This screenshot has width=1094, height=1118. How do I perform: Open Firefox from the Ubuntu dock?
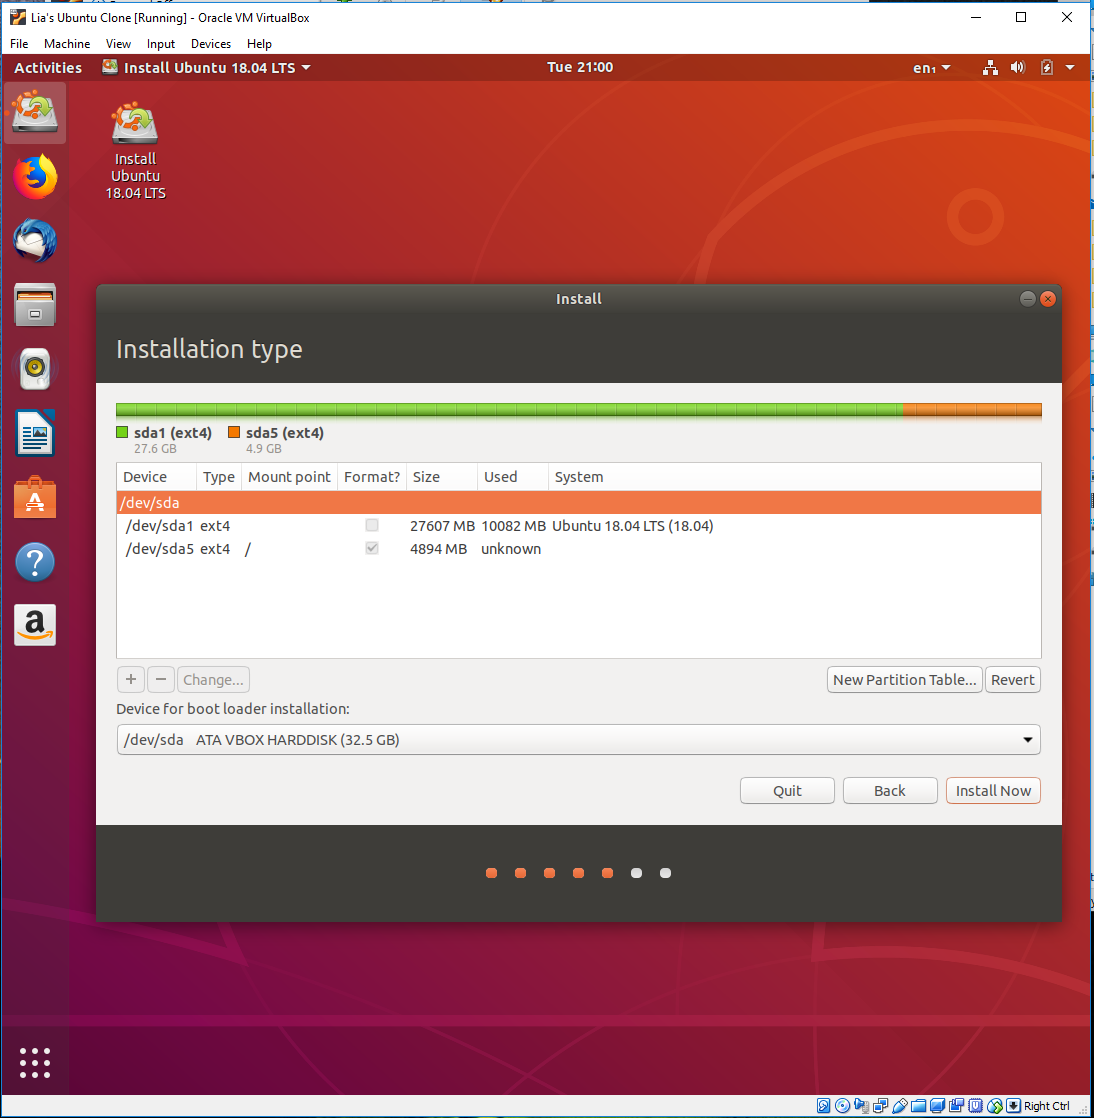click(35, 176)
